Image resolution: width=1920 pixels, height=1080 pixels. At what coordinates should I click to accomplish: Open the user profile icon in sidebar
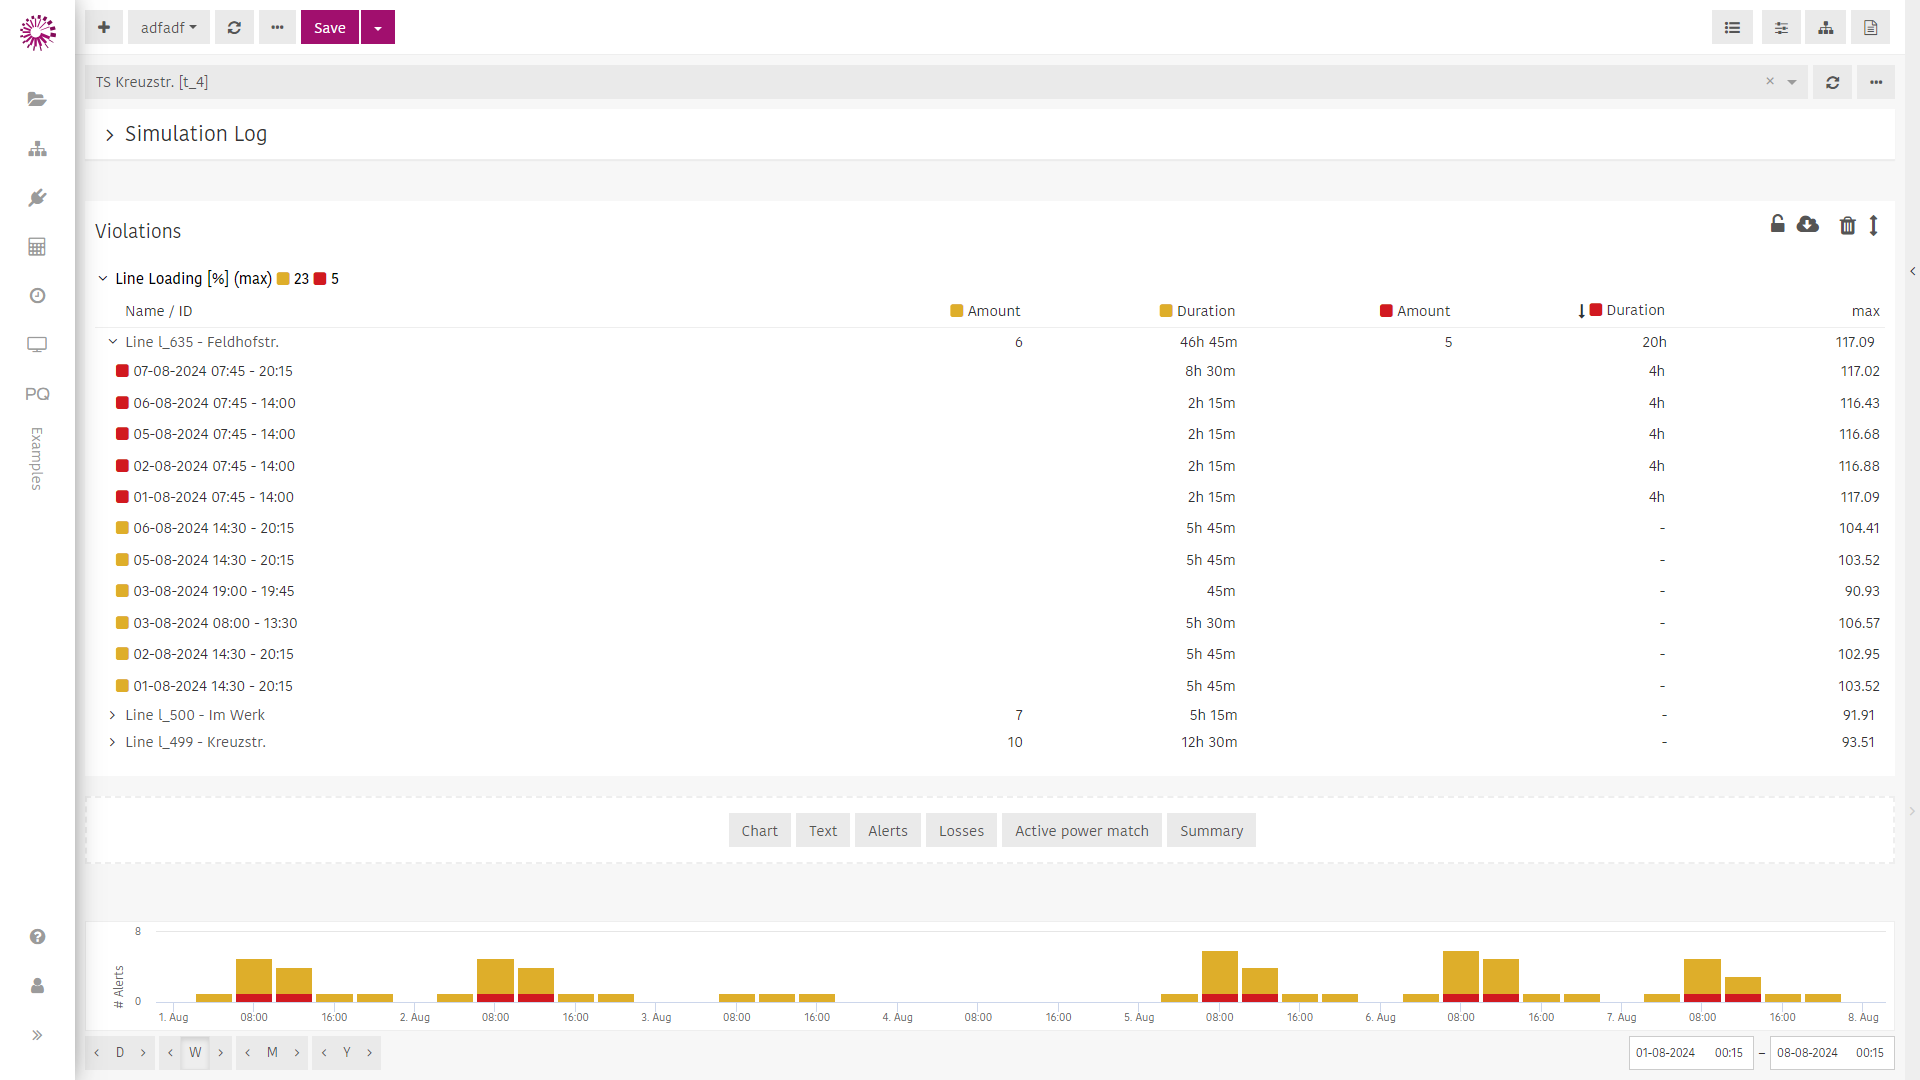tap(37, 985)
